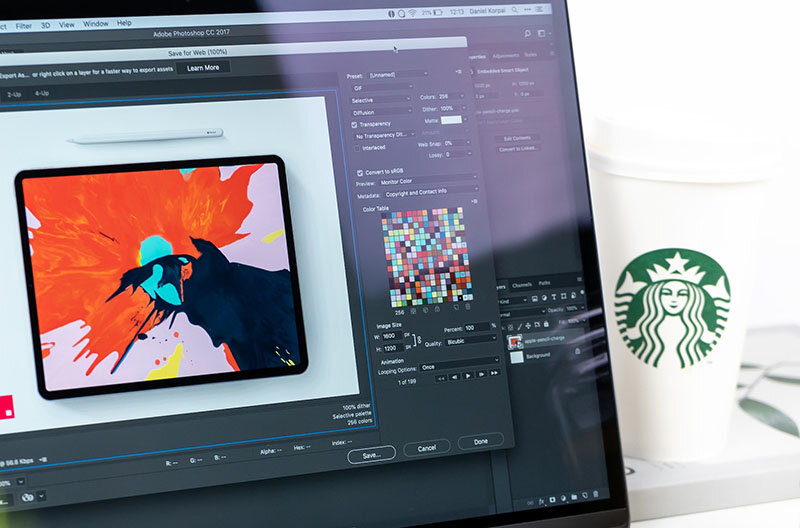Click the Done button

(481, 441)
